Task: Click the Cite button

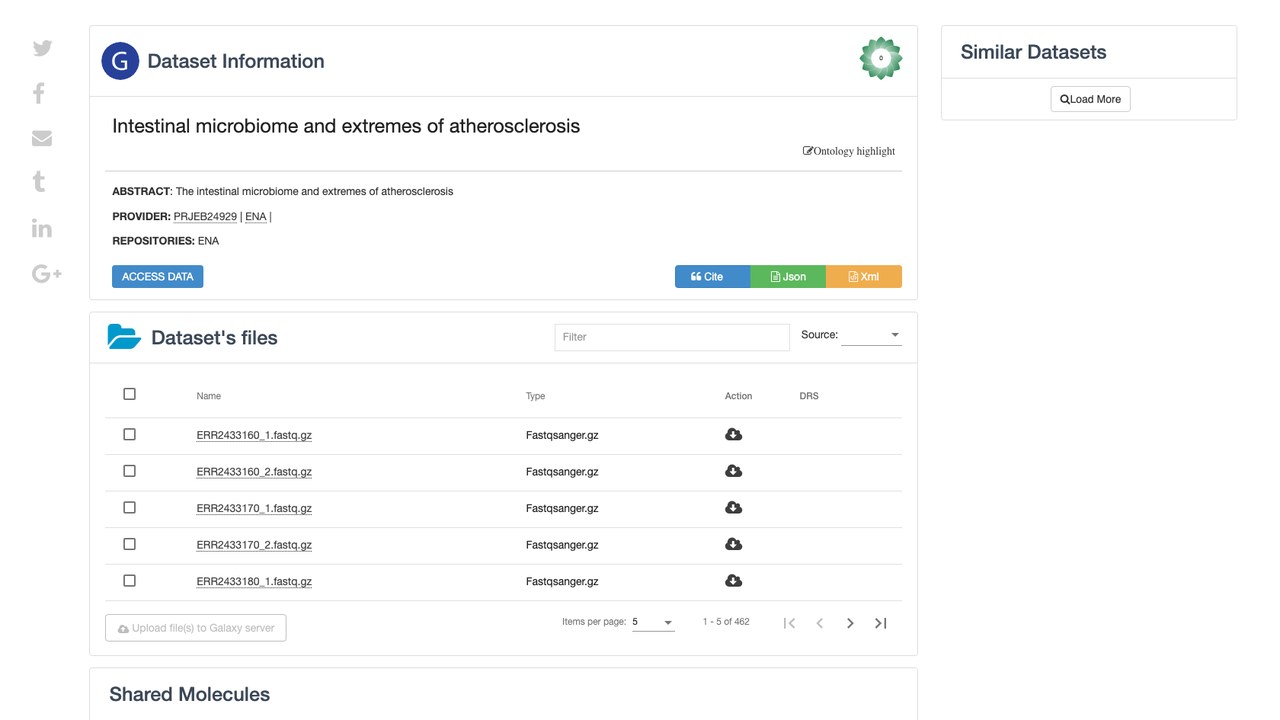Action: (x=712, y=277)
